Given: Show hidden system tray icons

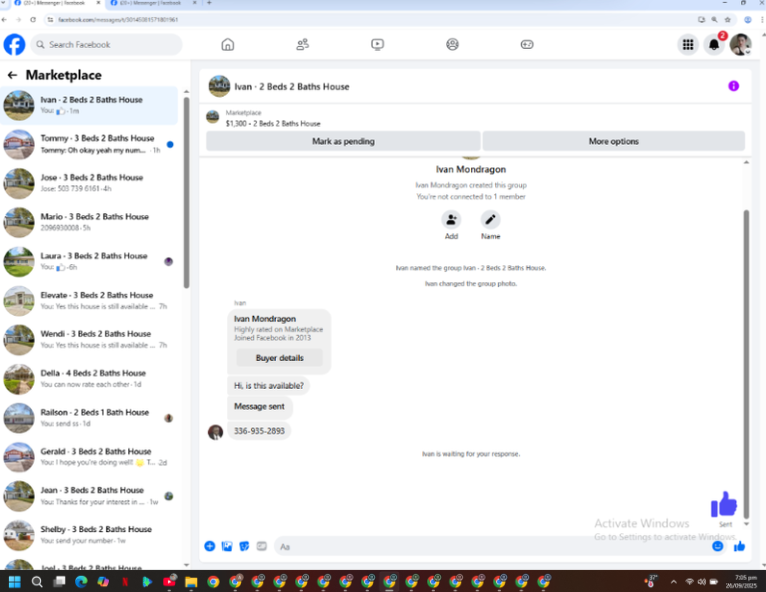Looking at the screenshot, I should point(674,581).
